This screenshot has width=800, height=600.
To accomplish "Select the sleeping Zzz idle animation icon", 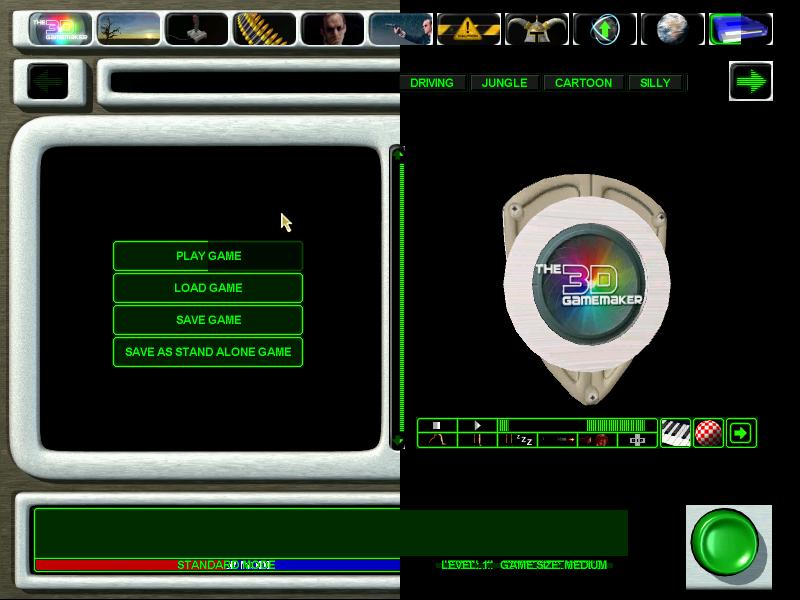I will pos(518,440).
